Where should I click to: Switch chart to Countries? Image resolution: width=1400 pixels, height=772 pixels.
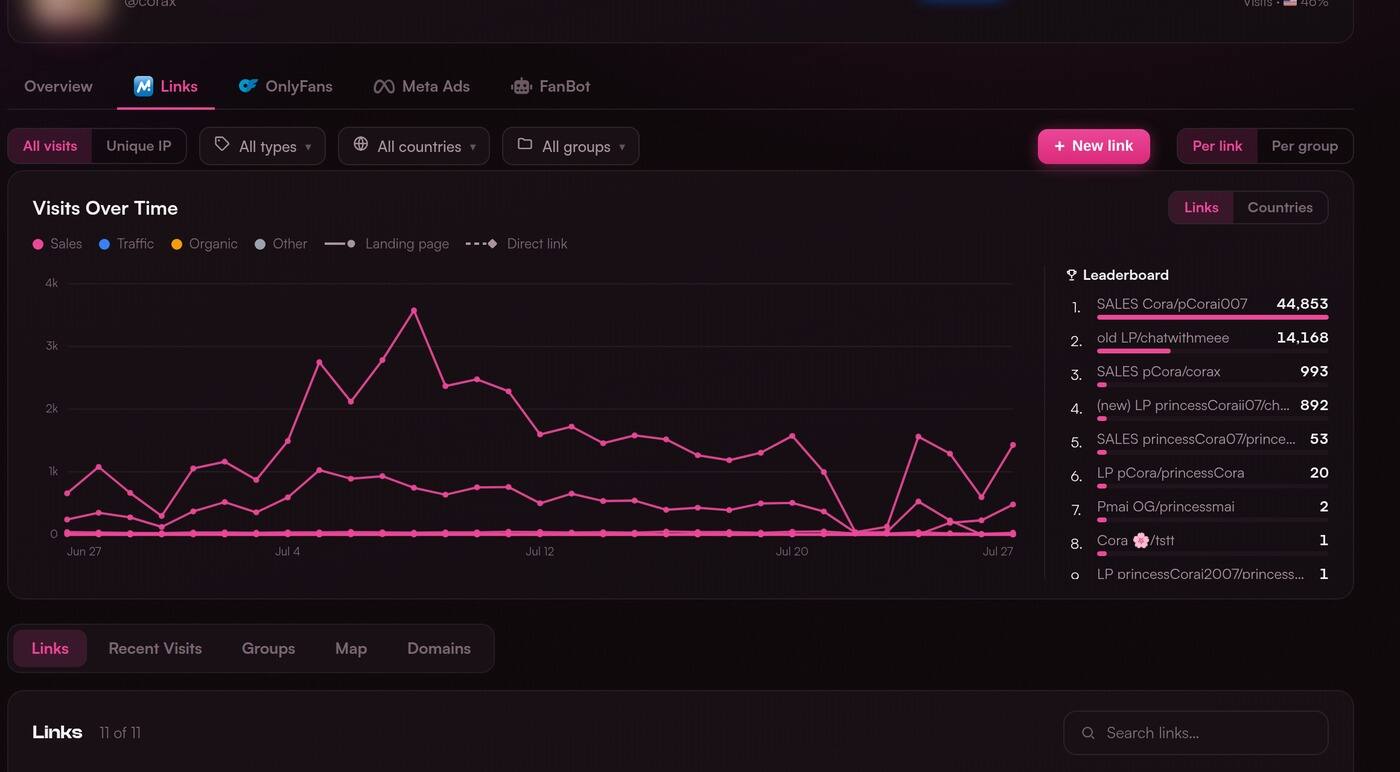pos(1280,208)
